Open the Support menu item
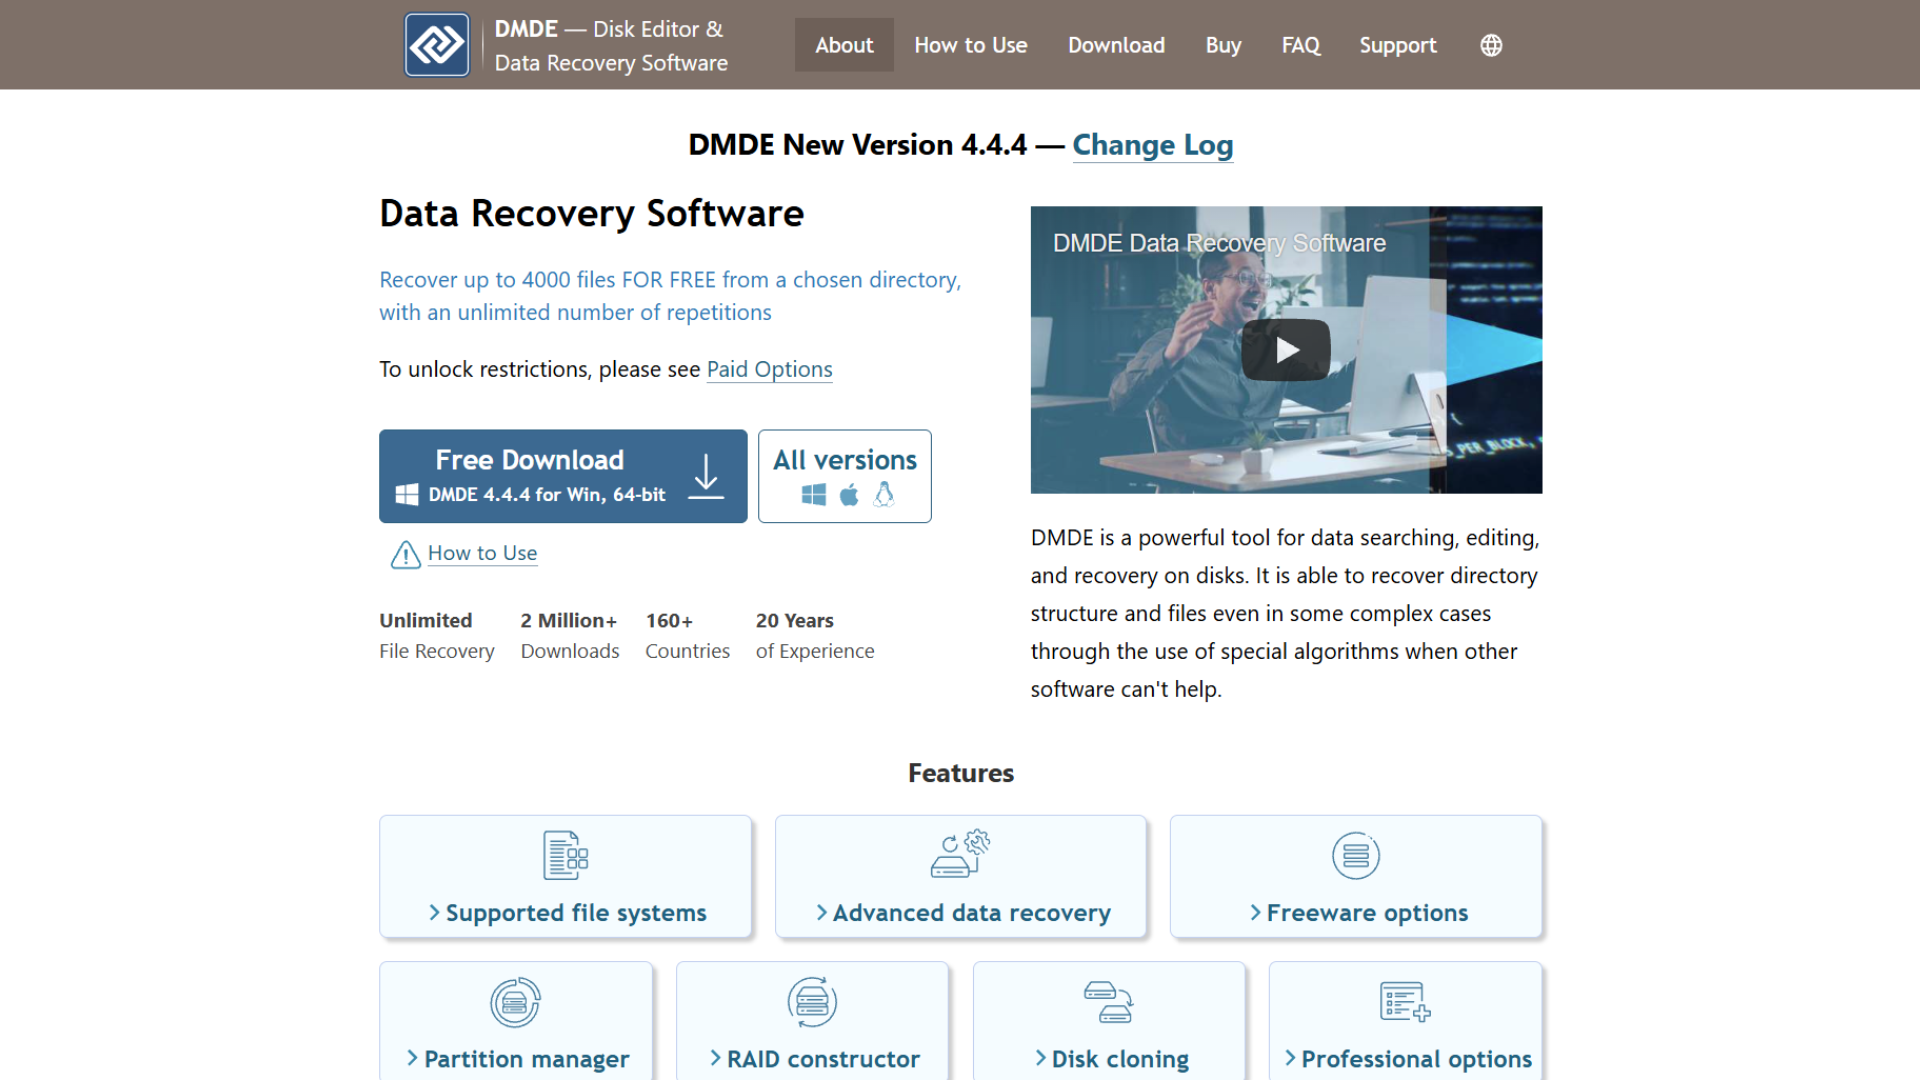1920x1080 pixels. point(1397,45)
